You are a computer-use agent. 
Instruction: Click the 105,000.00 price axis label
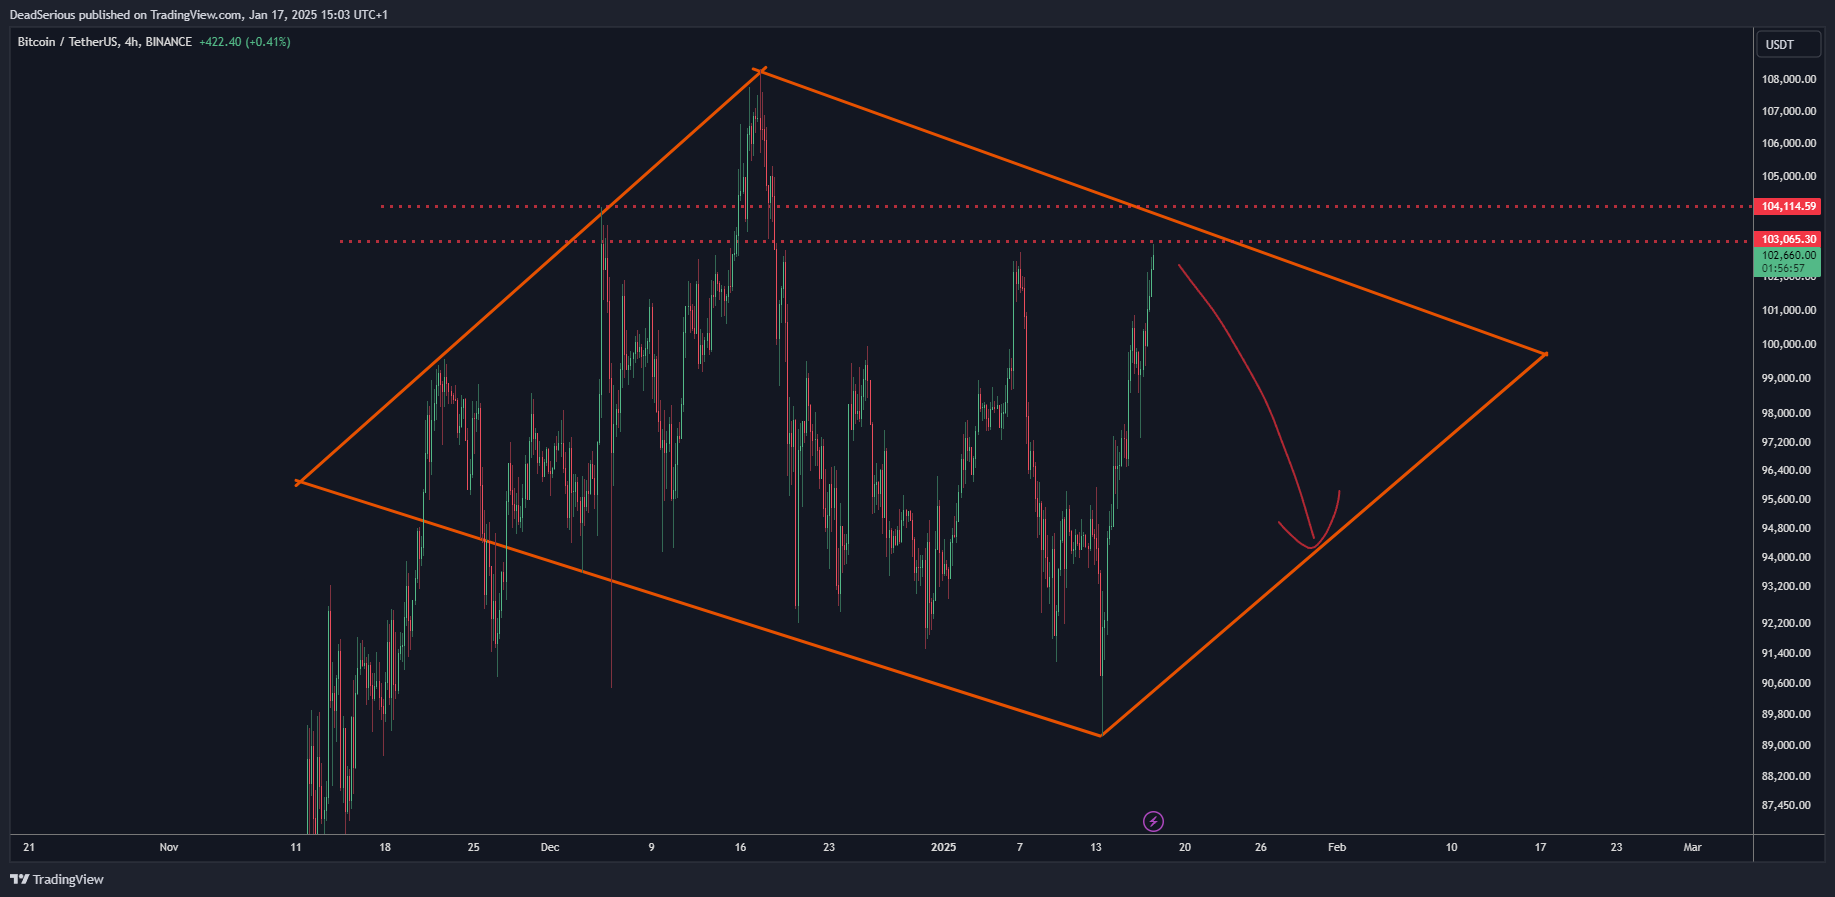[x=1789, y=176]
